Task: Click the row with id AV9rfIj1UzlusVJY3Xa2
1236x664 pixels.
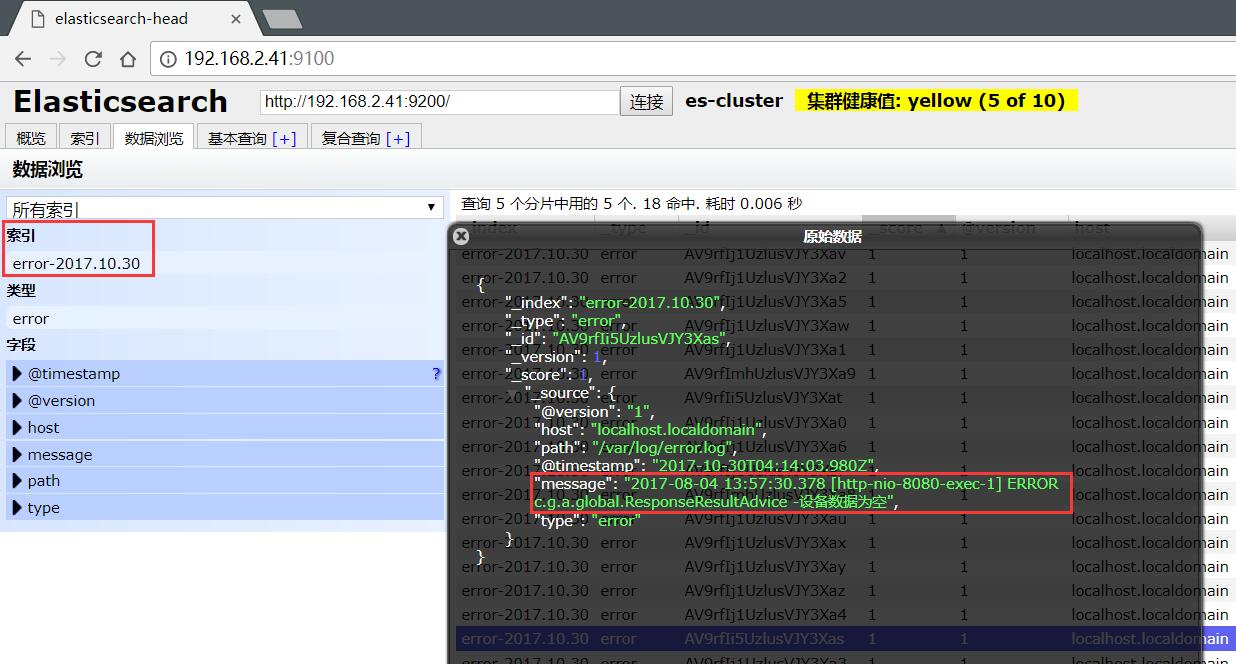Action: [845, 278]
